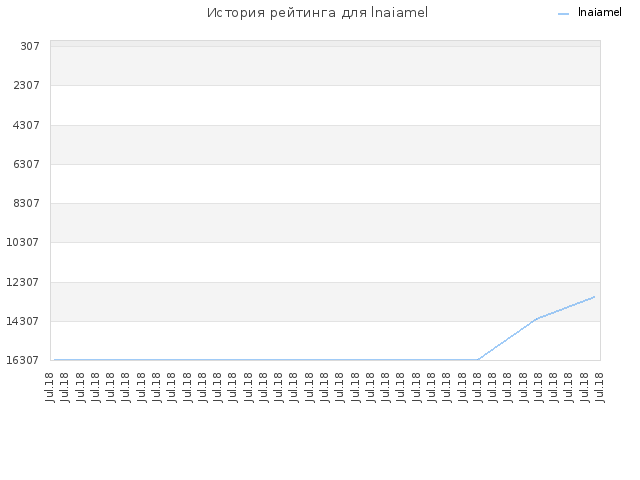Viewport: 640px width, 480px height.
Task: Click the 12307 horizontal gridline mid-chart
Action: point(325,282)
